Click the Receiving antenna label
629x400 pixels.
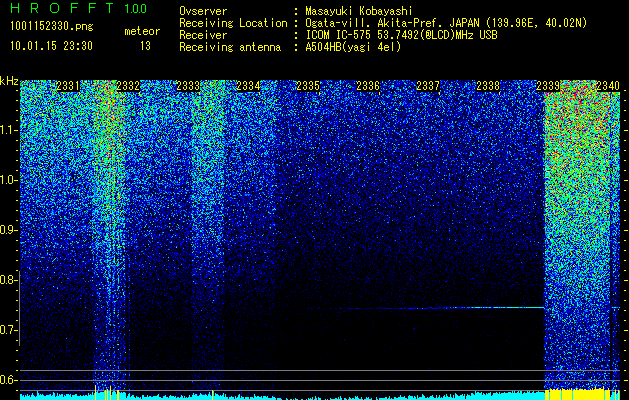pos(230,47)
